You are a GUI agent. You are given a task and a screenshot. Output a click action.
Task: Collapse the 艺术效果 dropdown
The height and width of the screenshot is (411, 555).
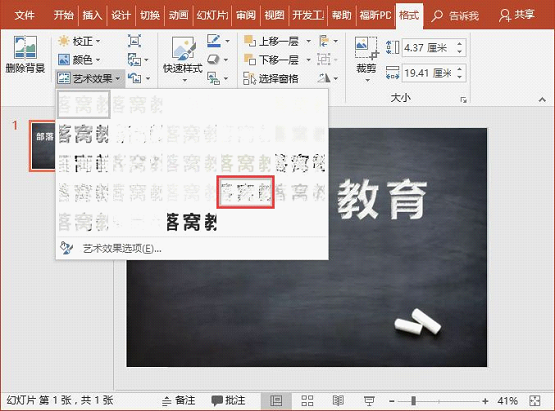pyautogui.click(x=118, y=78)
